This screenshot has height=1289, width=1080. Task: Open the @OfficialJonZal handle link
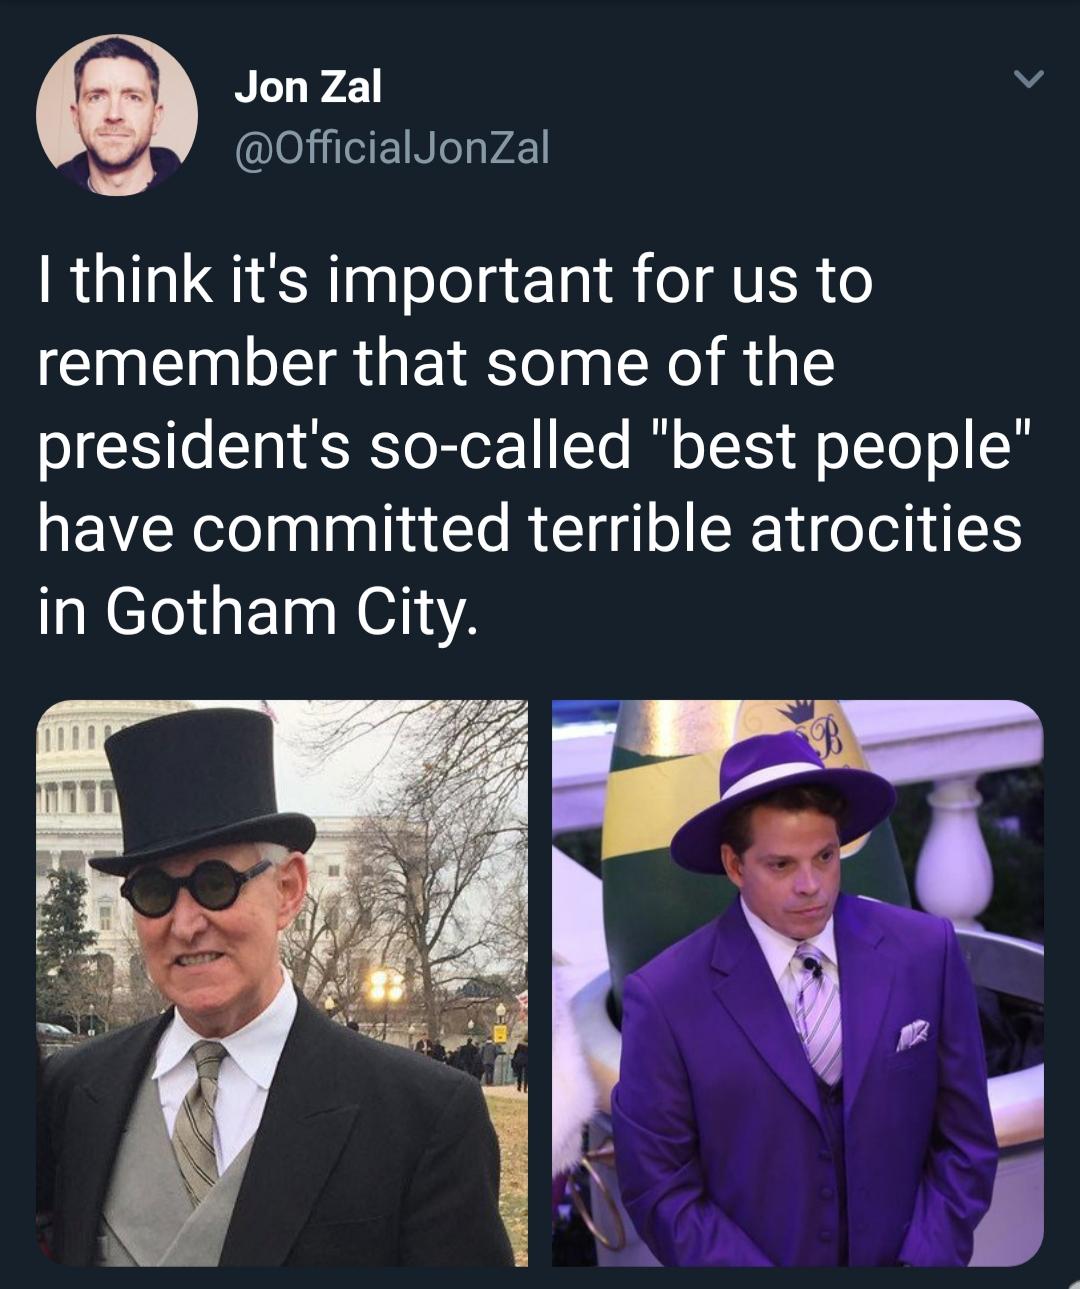[391, 149]
